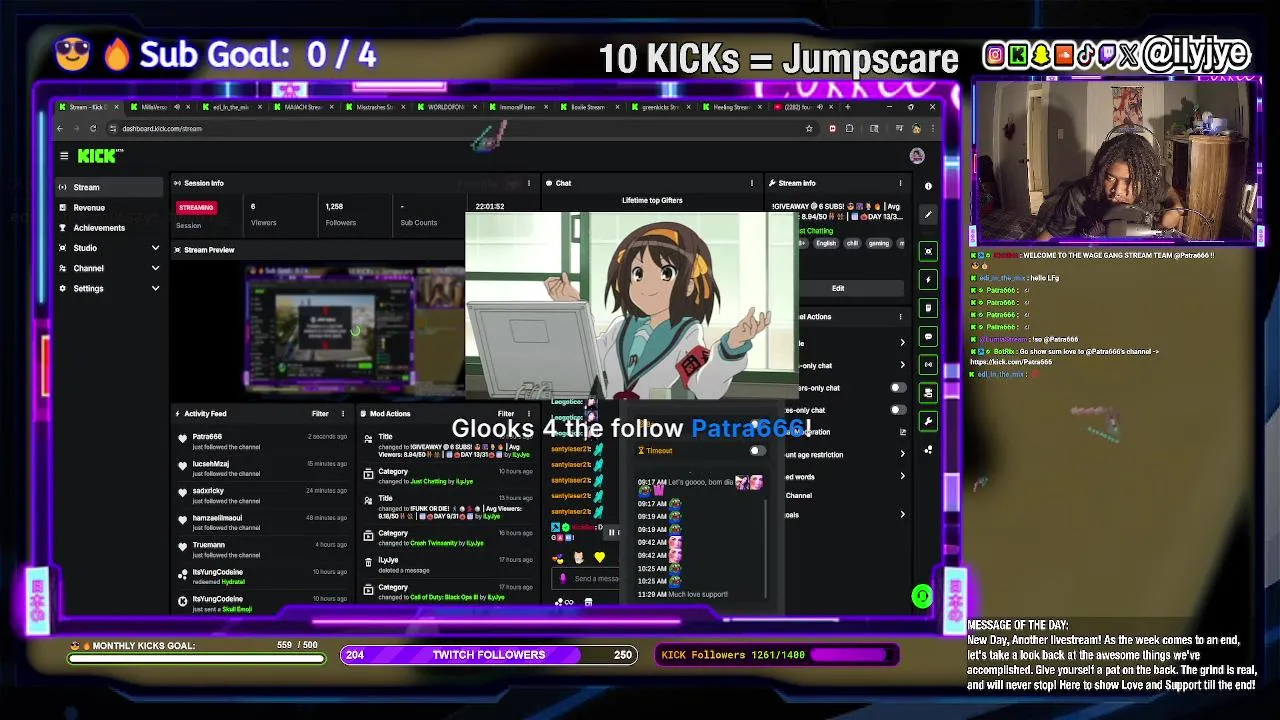The height and width of the screenshot is (720, 1280).
Task: Click the browser address bar URL
Action: (162, 128)
